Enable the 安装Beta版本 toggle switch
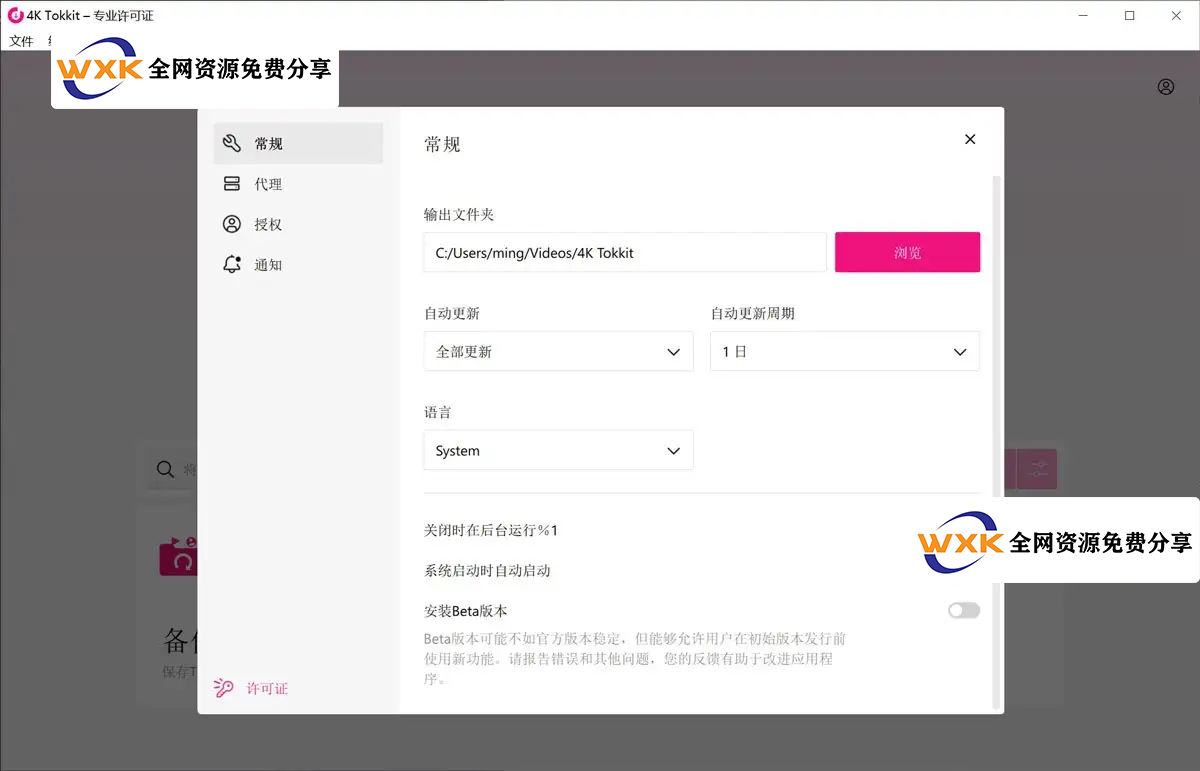This screenshot has width=1200, height=771. (x=964, y=610)
